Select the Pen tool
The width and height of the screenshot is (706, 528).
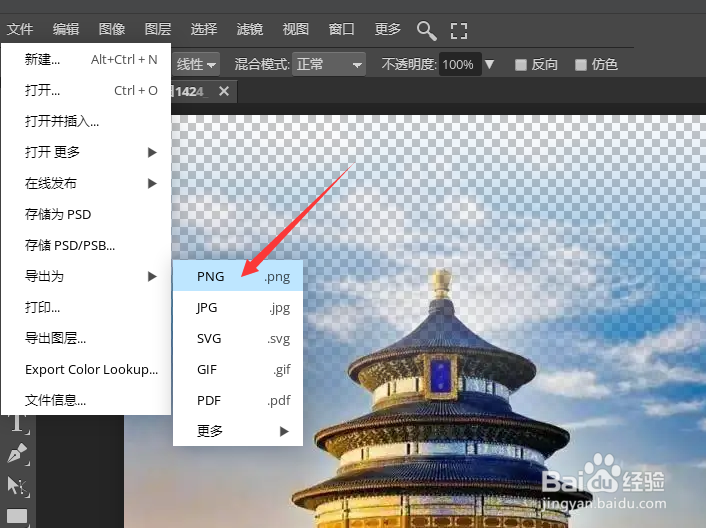[x=18, y=453]
